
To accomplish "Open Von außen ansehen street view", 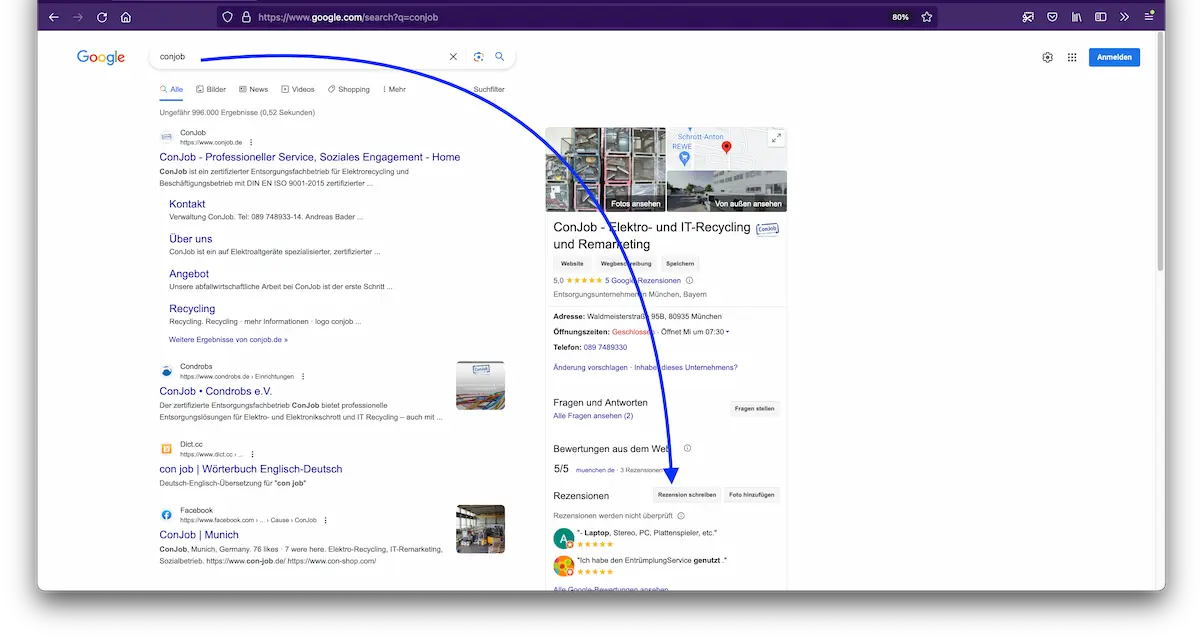I will coord(727,191).
